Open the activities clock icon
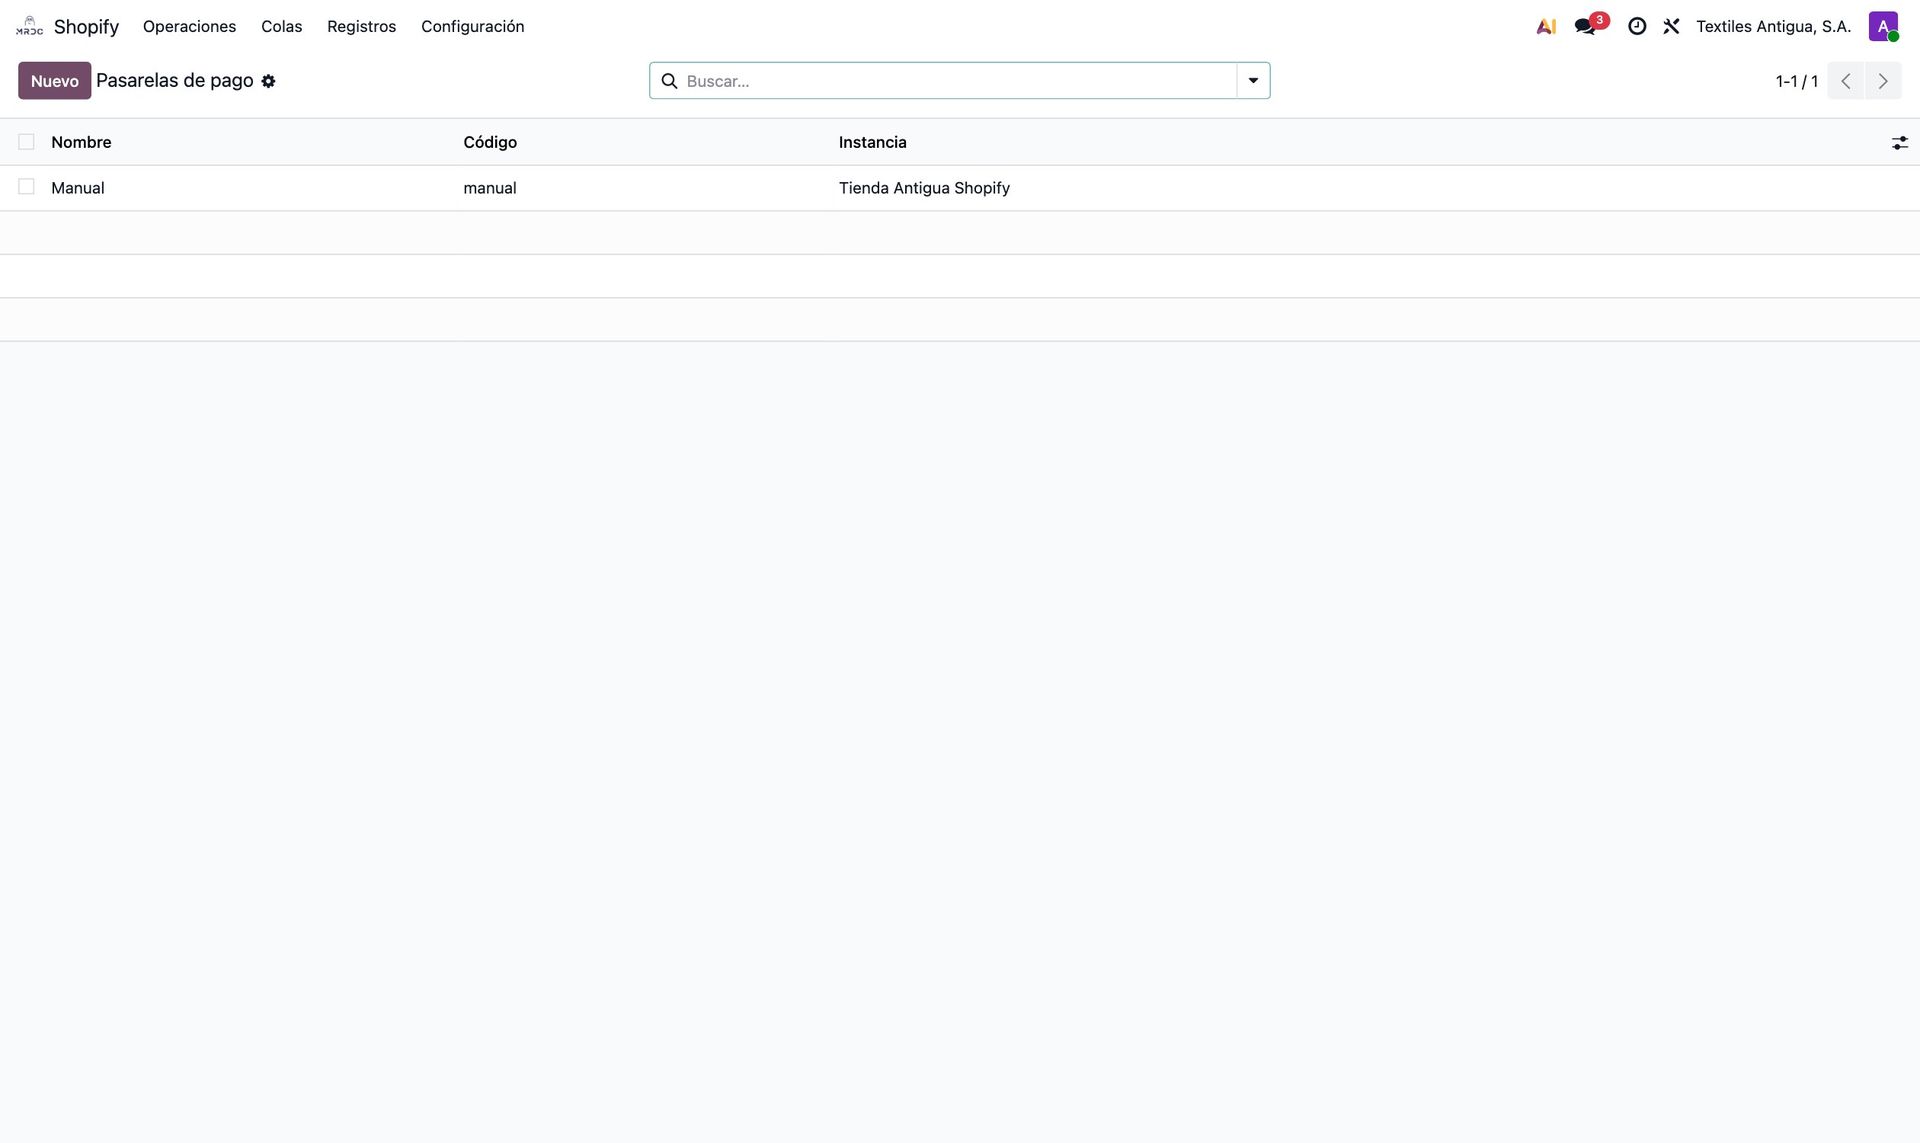Viewport: 1920px width, 1143px height. pyautogui.click(x=1637, y=27)
